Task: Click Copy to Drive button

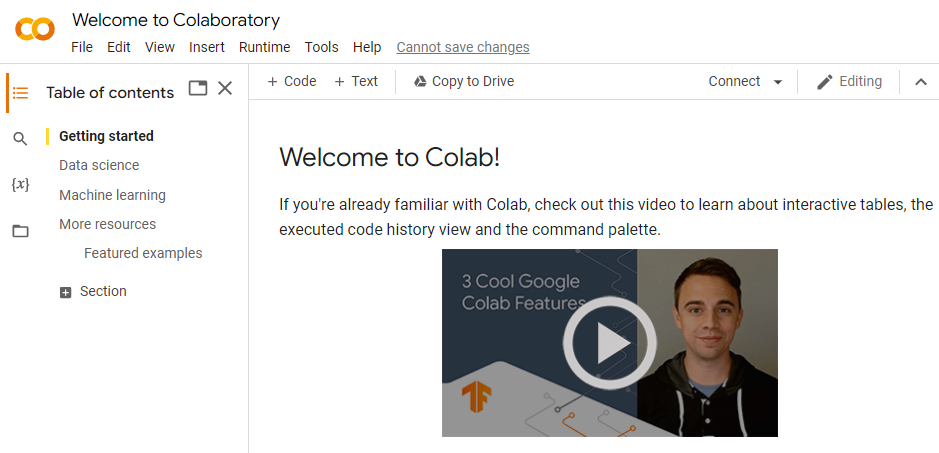Action: click(463, 82)
